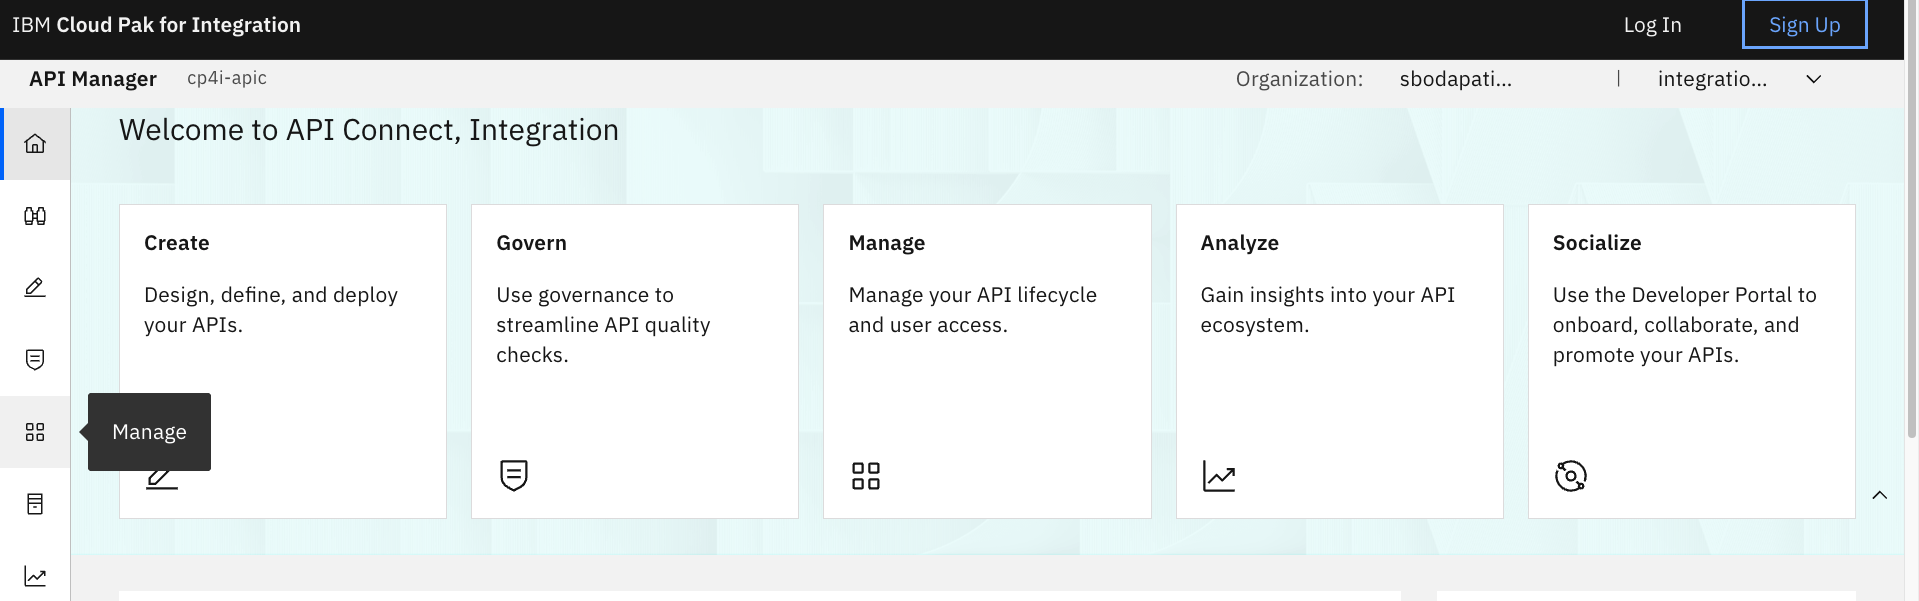Image resolution: width=1919 pixels, height=601 pixels.
Task: Click the portal icon on Socialize card
Action: coord(1571,476)
